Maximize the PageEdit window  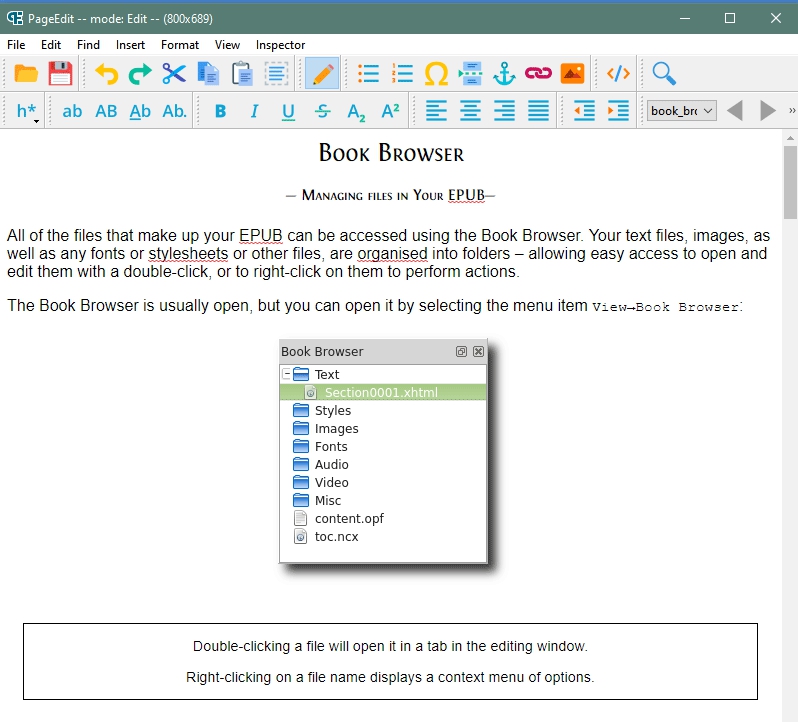(730, 18)
